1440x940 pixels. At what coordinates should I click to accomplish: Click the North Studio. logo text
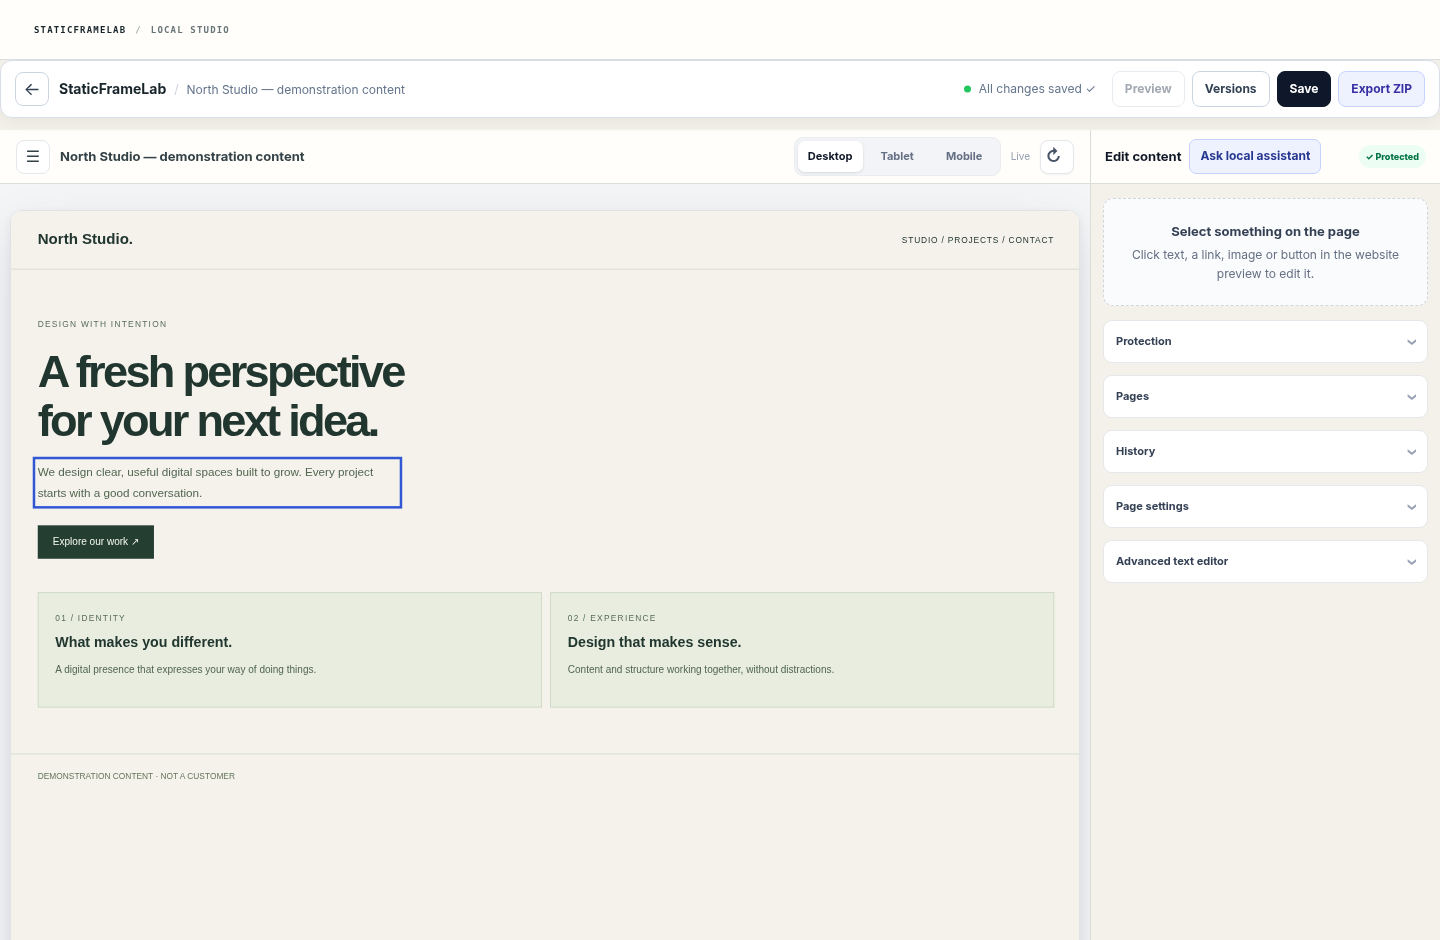85,239
